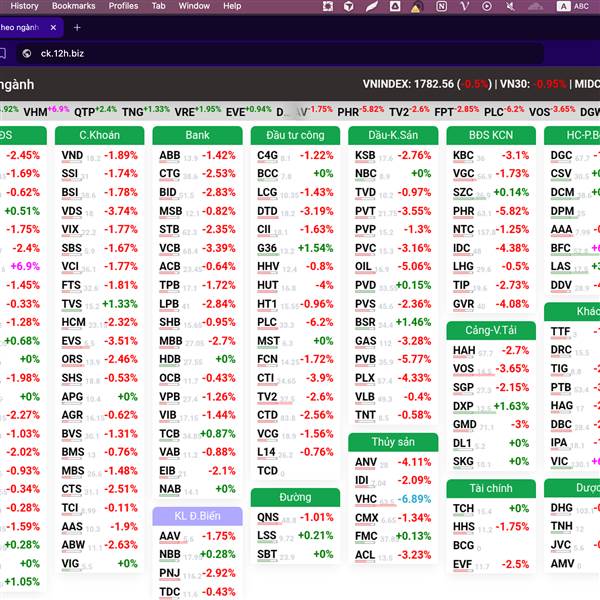Open the Google Drive menu bar icon
The height and width of the screenshot is (600, 600).
[395, 6]
